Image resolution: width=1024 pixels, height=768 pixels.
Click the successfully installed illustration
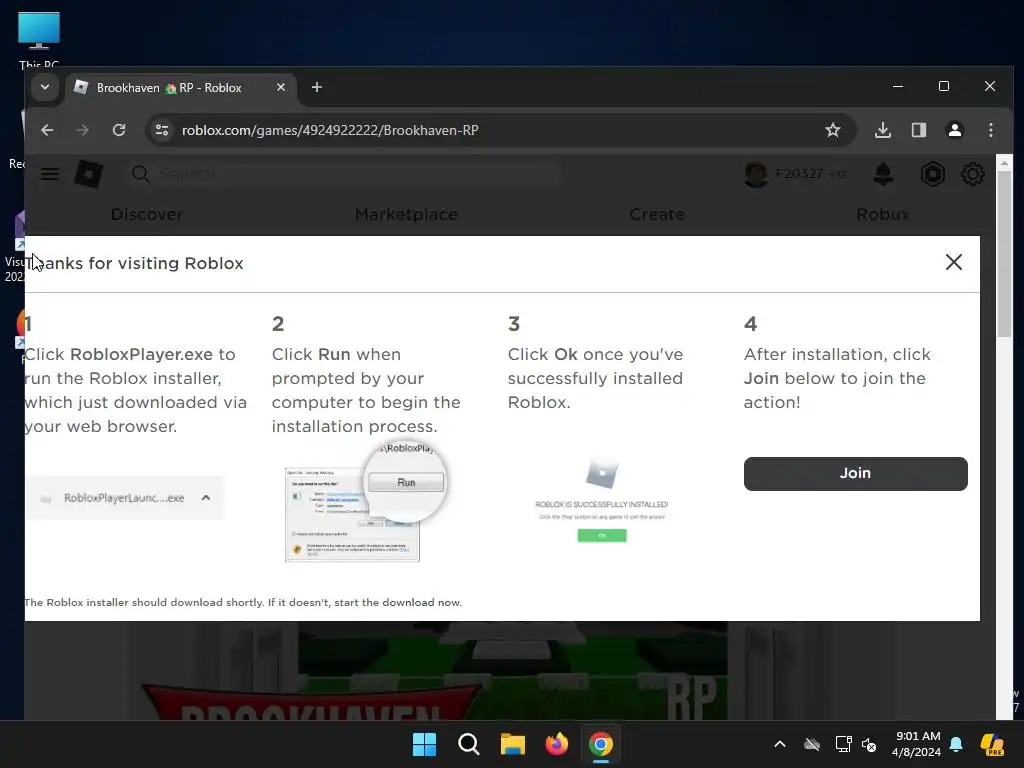(601, 501)
